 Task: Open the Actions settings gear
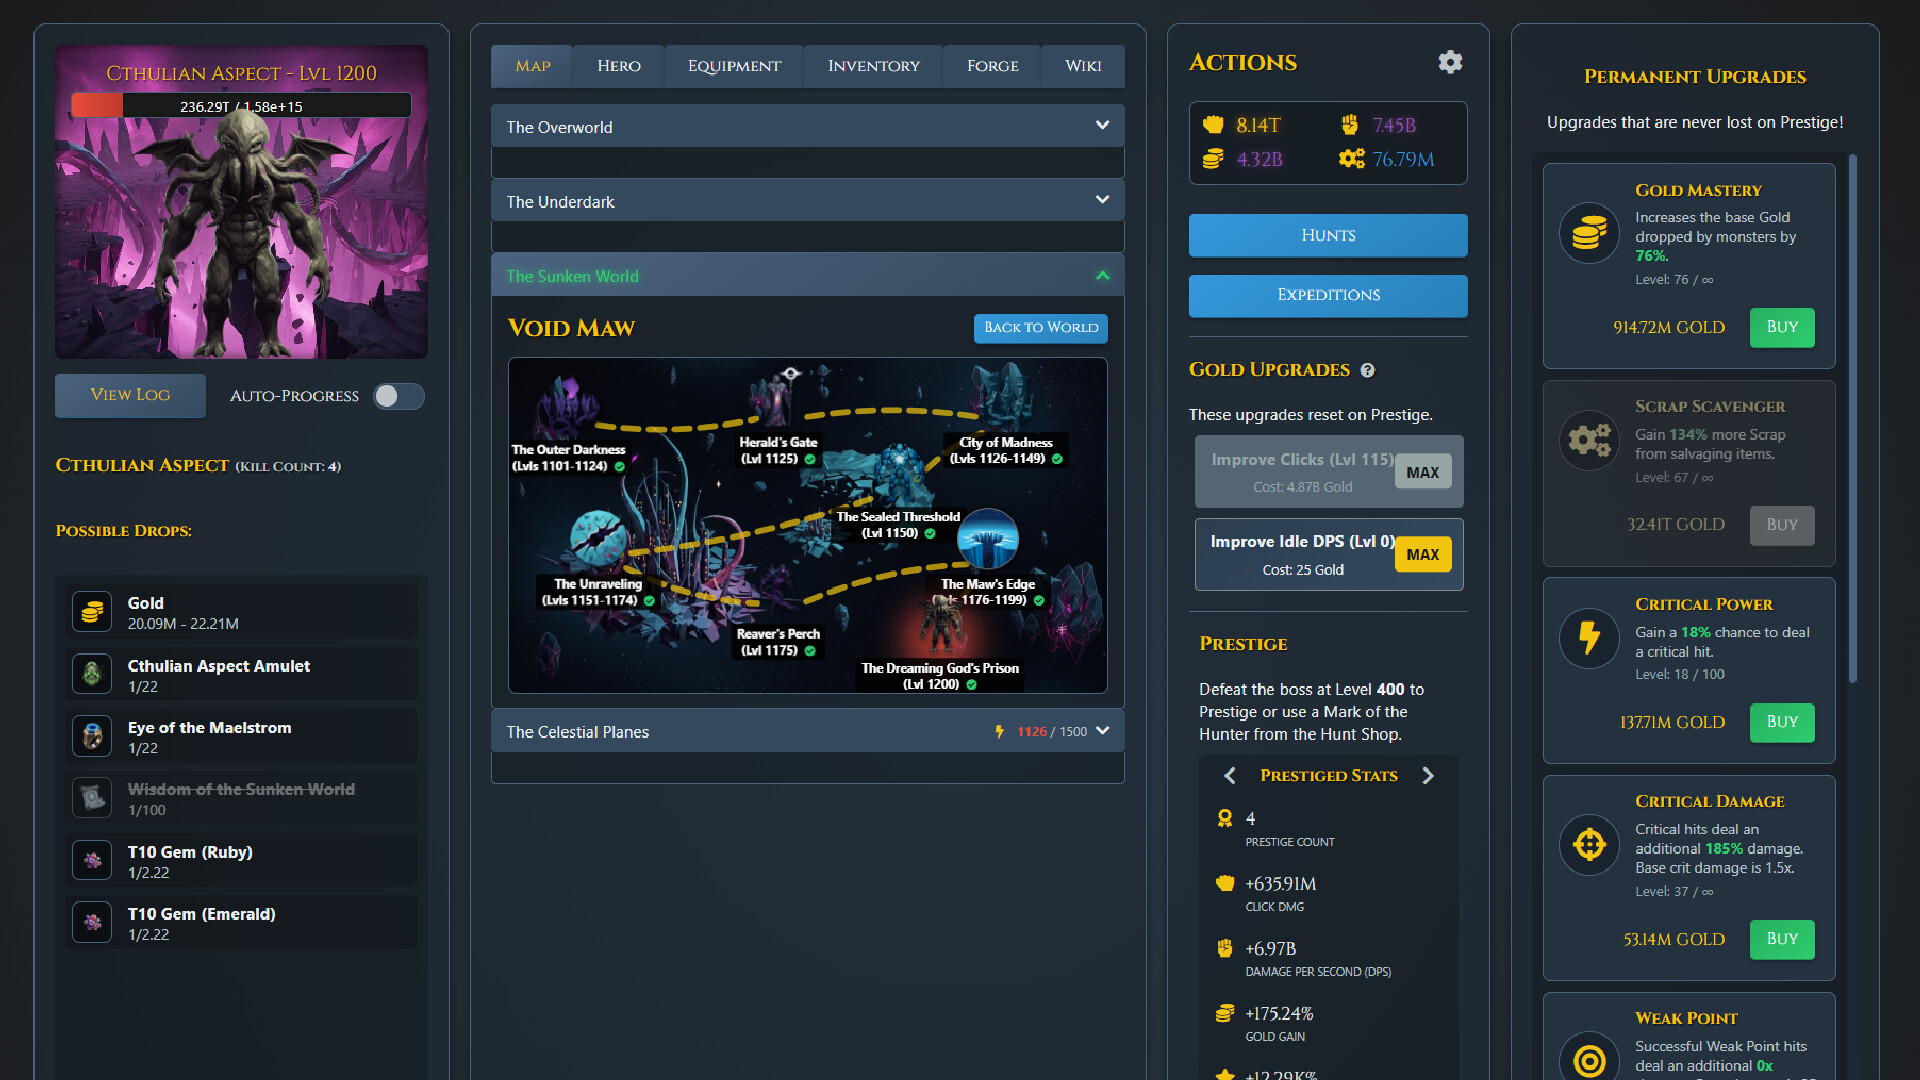[1450, 62]
